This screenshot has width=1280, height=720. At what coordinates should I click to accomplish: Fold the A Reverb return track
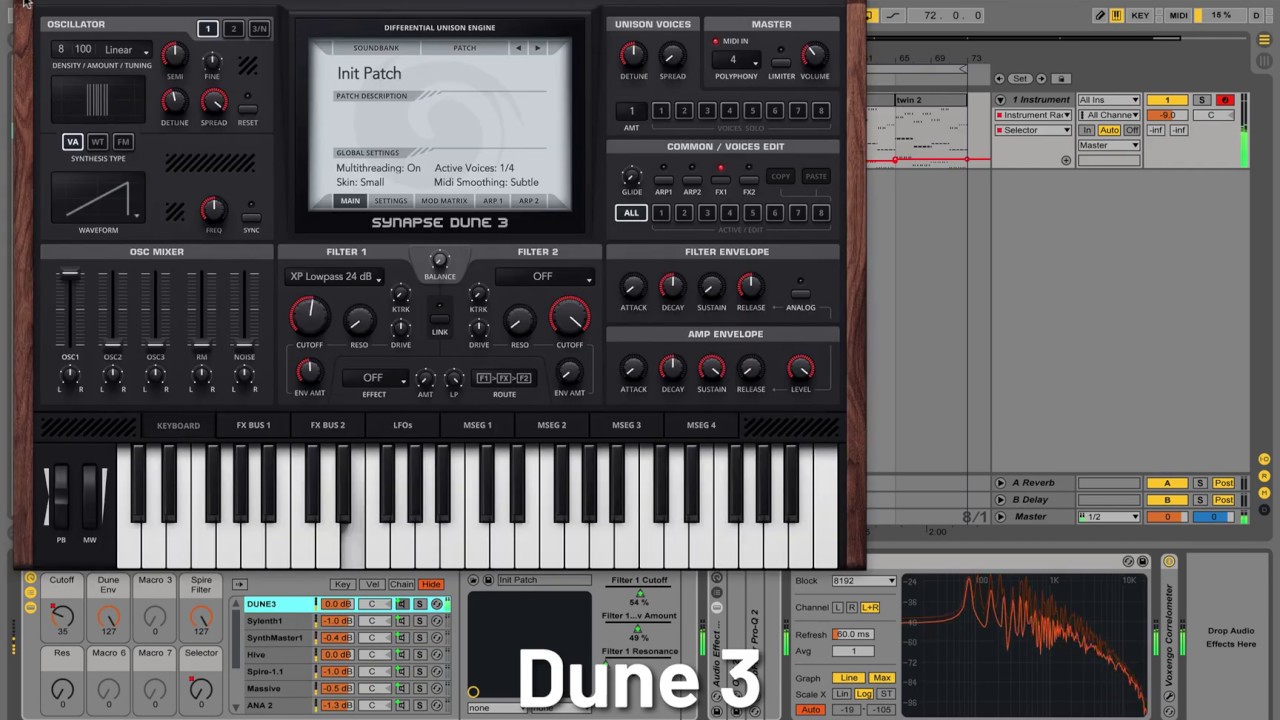(x=1000, y=483)
